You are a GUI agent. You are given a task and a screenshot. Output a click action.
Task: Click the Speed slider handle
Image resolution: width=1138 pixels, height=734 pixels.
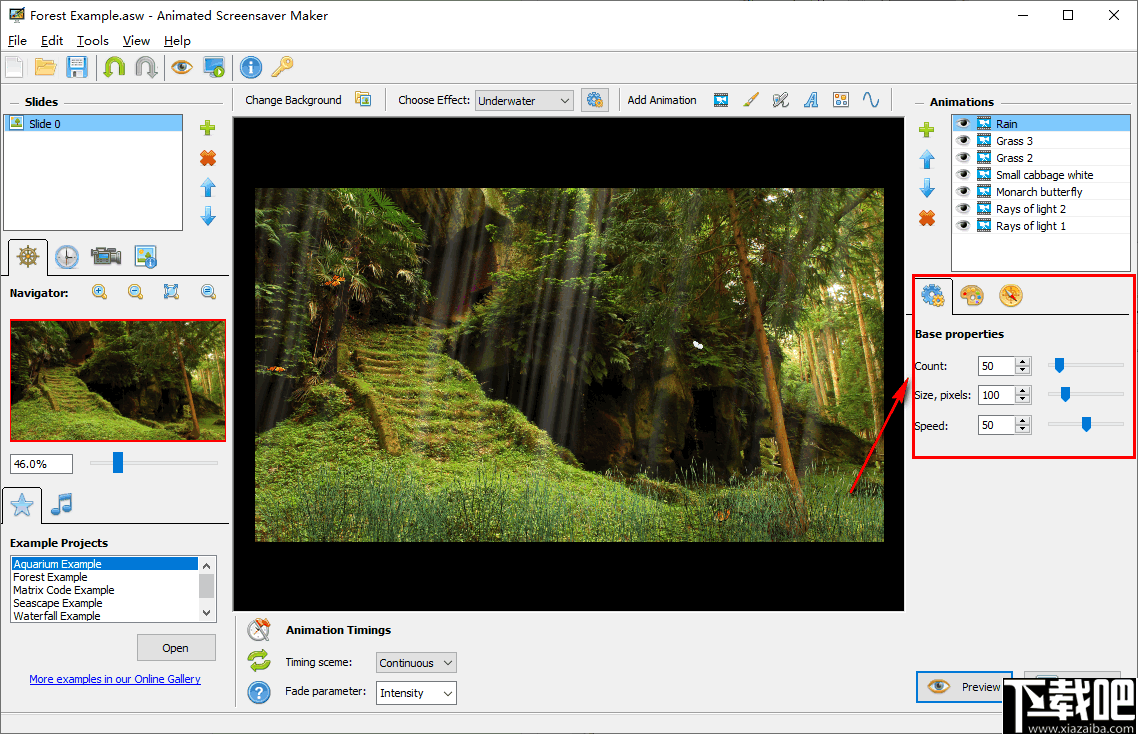pyautogui.click(x=1086, y=424)
